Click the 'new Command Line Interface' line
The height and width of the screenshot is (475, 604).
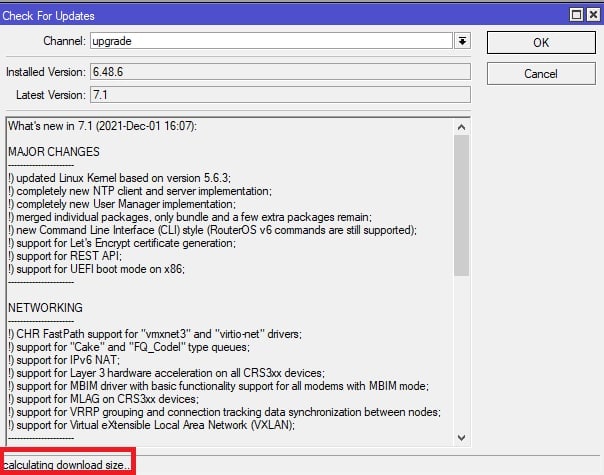212,230
